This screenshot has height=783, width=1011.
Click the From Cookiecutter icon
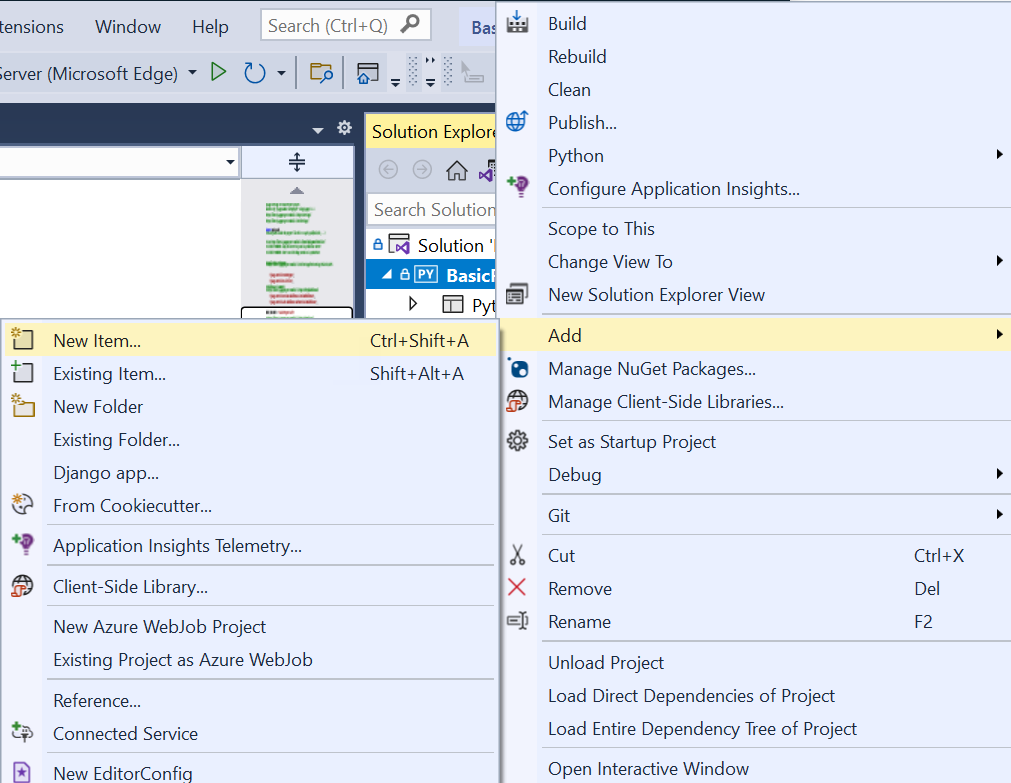click(x=23, y=505)
